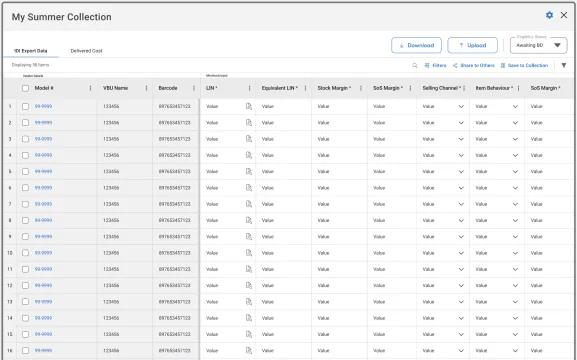Click the LIN document lookup icon in row 3
Screen dimensions: 577x360
[x=249, y=139]
